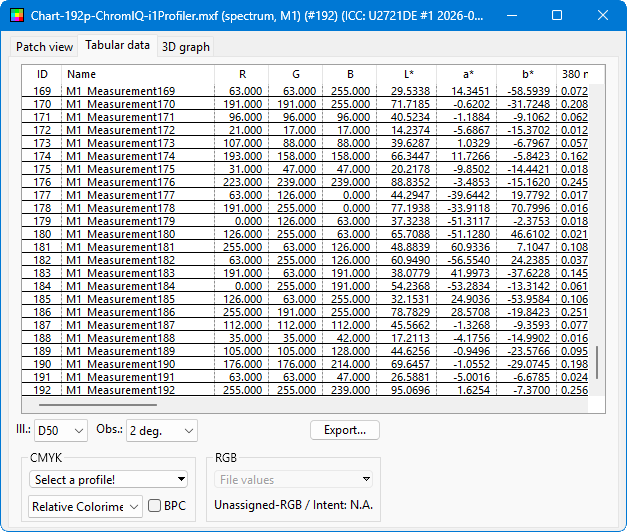The height and width of the screenshot is (532, 627).
Task: Click the name M1_Measurement181
Action: [120, 247]
